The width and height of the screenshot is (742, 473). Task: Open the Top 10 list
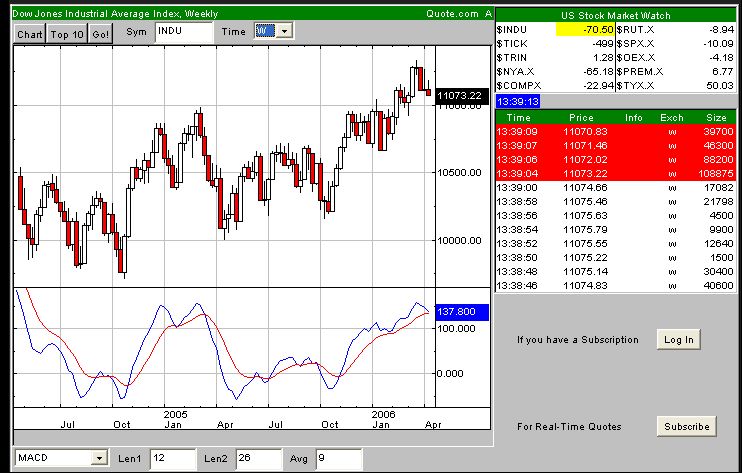point(67,34)
